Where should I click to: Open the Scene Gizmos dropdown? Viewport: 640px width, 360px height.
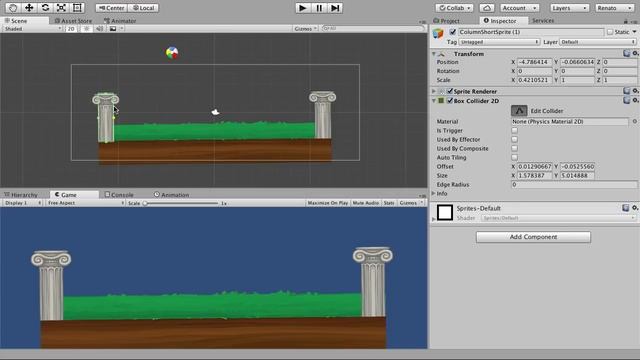pyautogui.click(x=305, y=29)
